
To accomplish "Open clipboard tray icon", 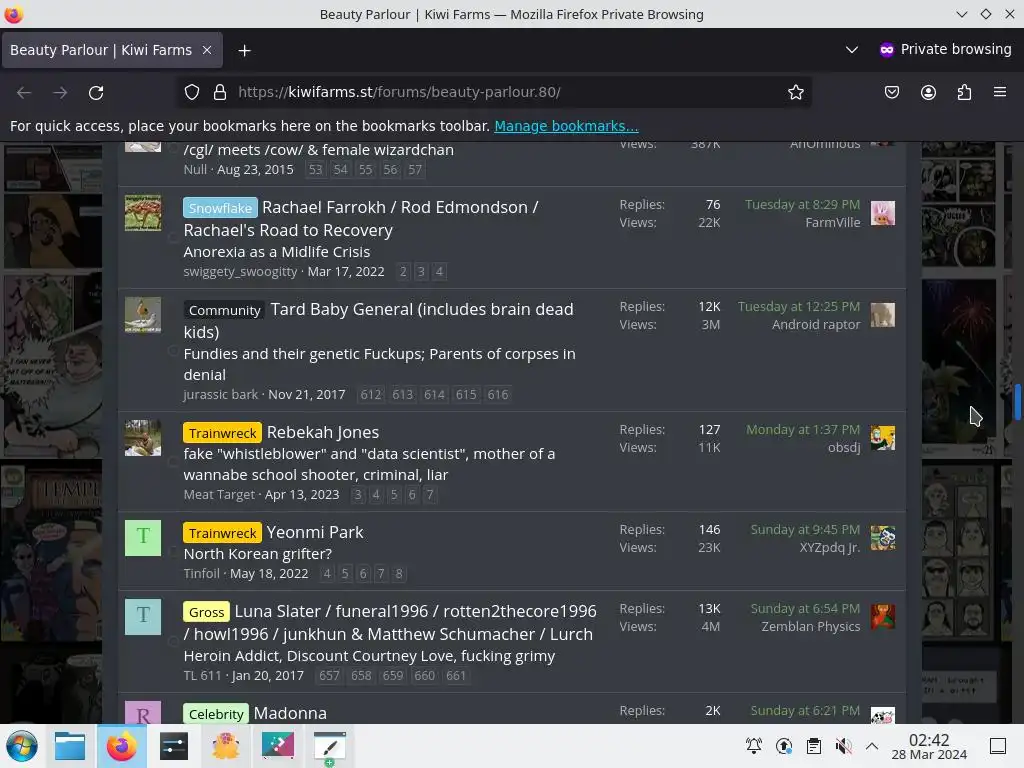I will (814, 746).
